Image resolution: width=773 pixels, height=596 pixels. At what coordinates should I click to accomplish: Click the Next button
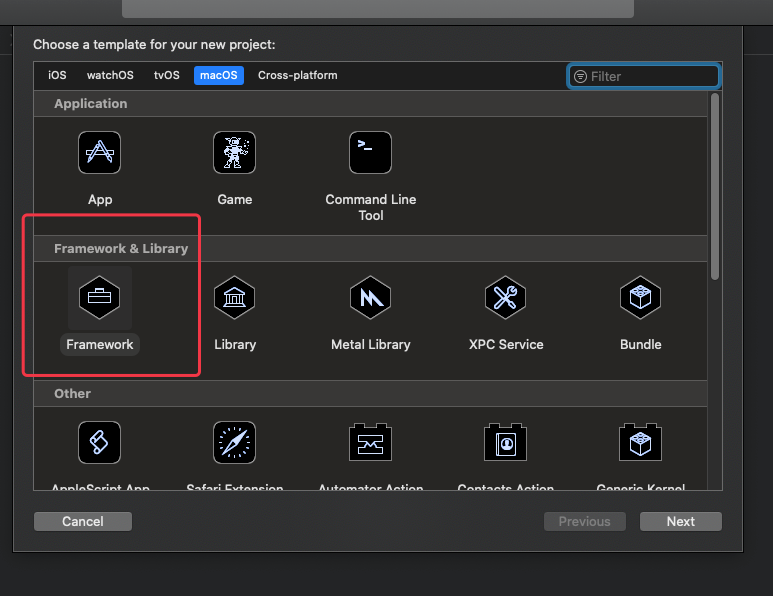(x=681, y=522)
